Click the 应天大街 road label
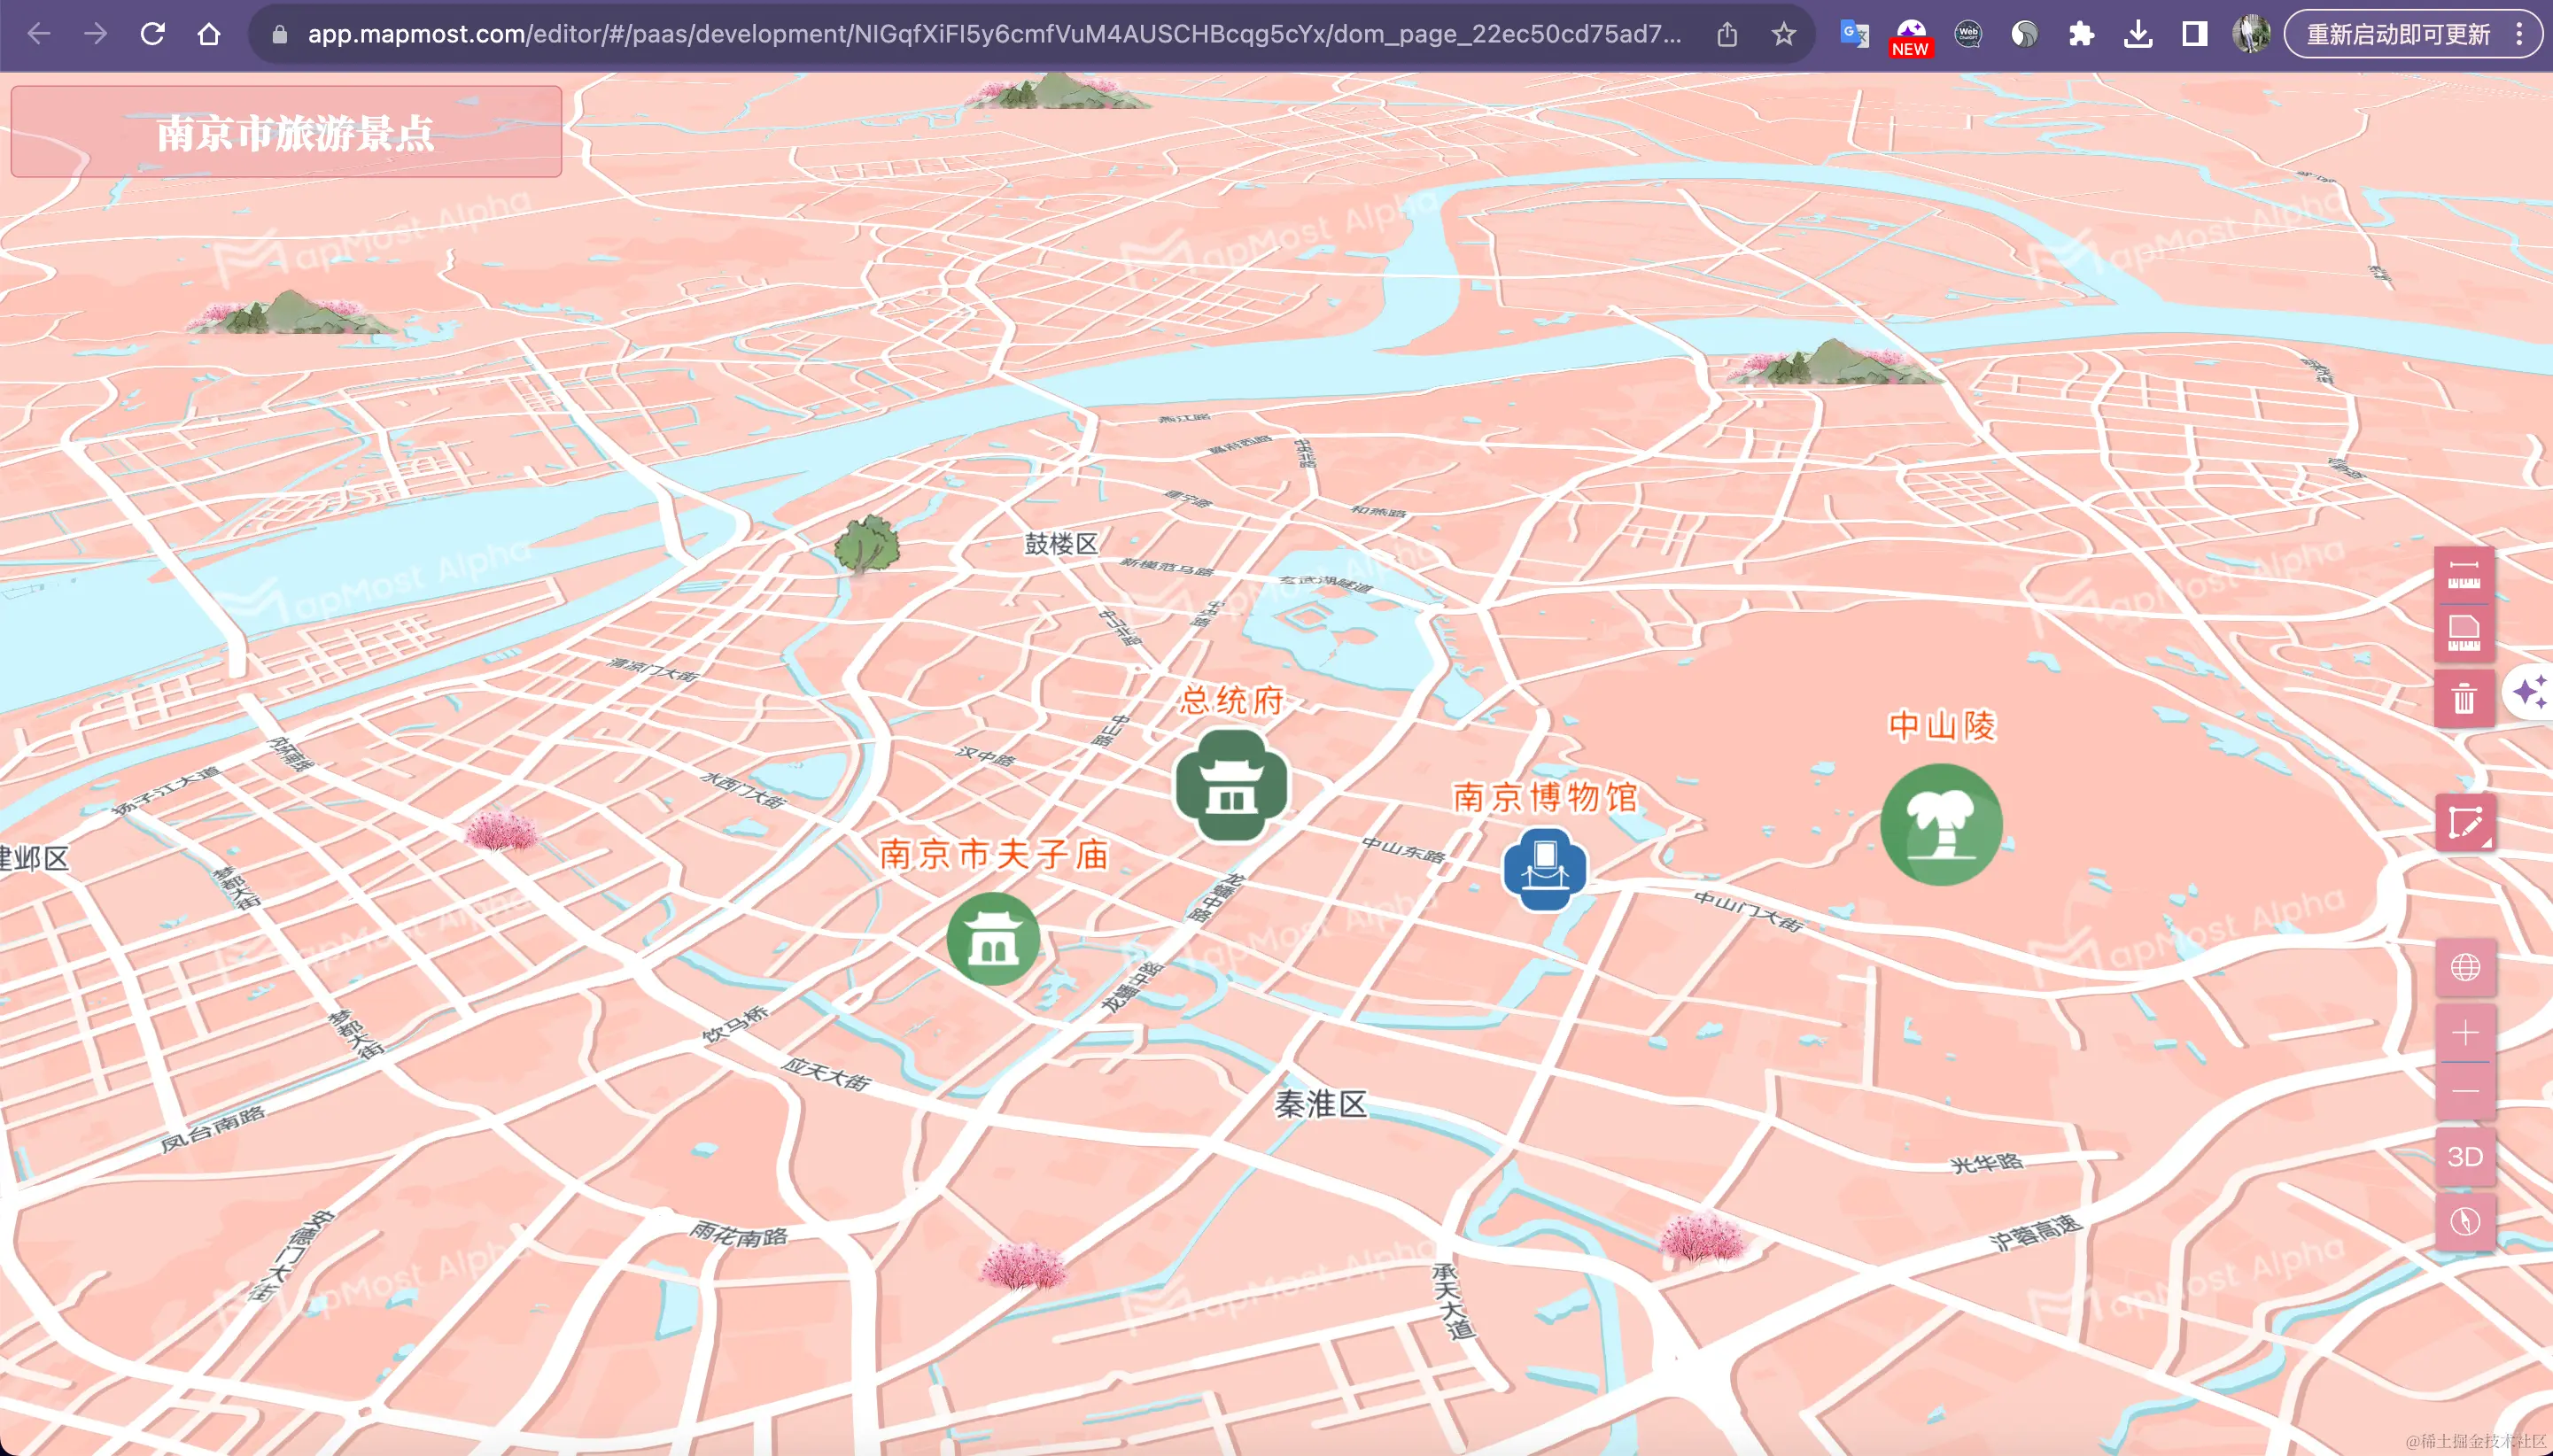Viewport: 2553px width, 1456px height. 826,1074
